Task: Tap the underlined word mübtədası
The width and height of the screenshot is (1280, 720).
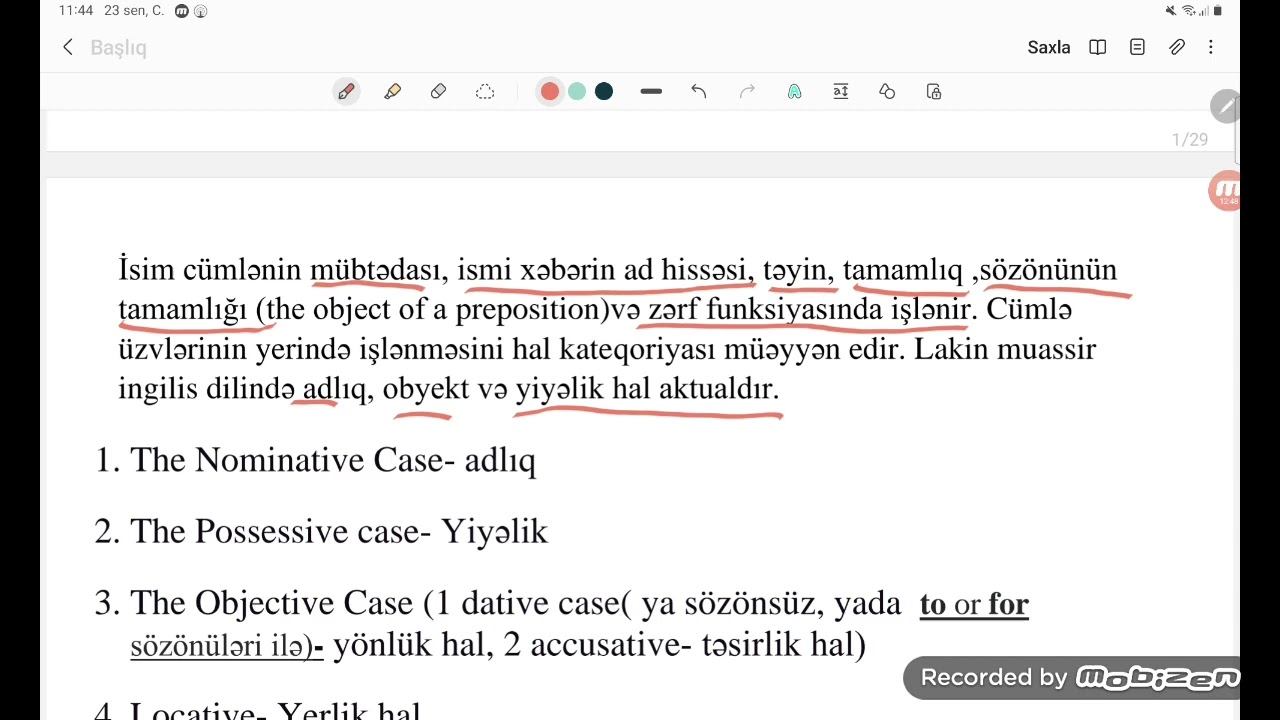Action: coord(374,270)
